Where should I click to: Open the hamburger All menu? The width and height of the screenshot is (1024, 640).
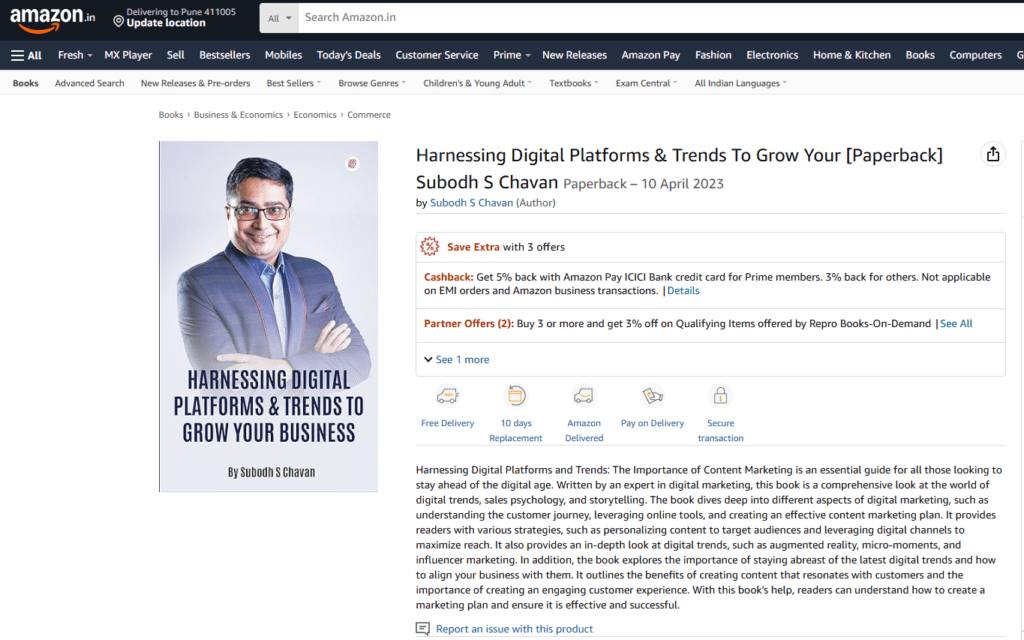26,55
